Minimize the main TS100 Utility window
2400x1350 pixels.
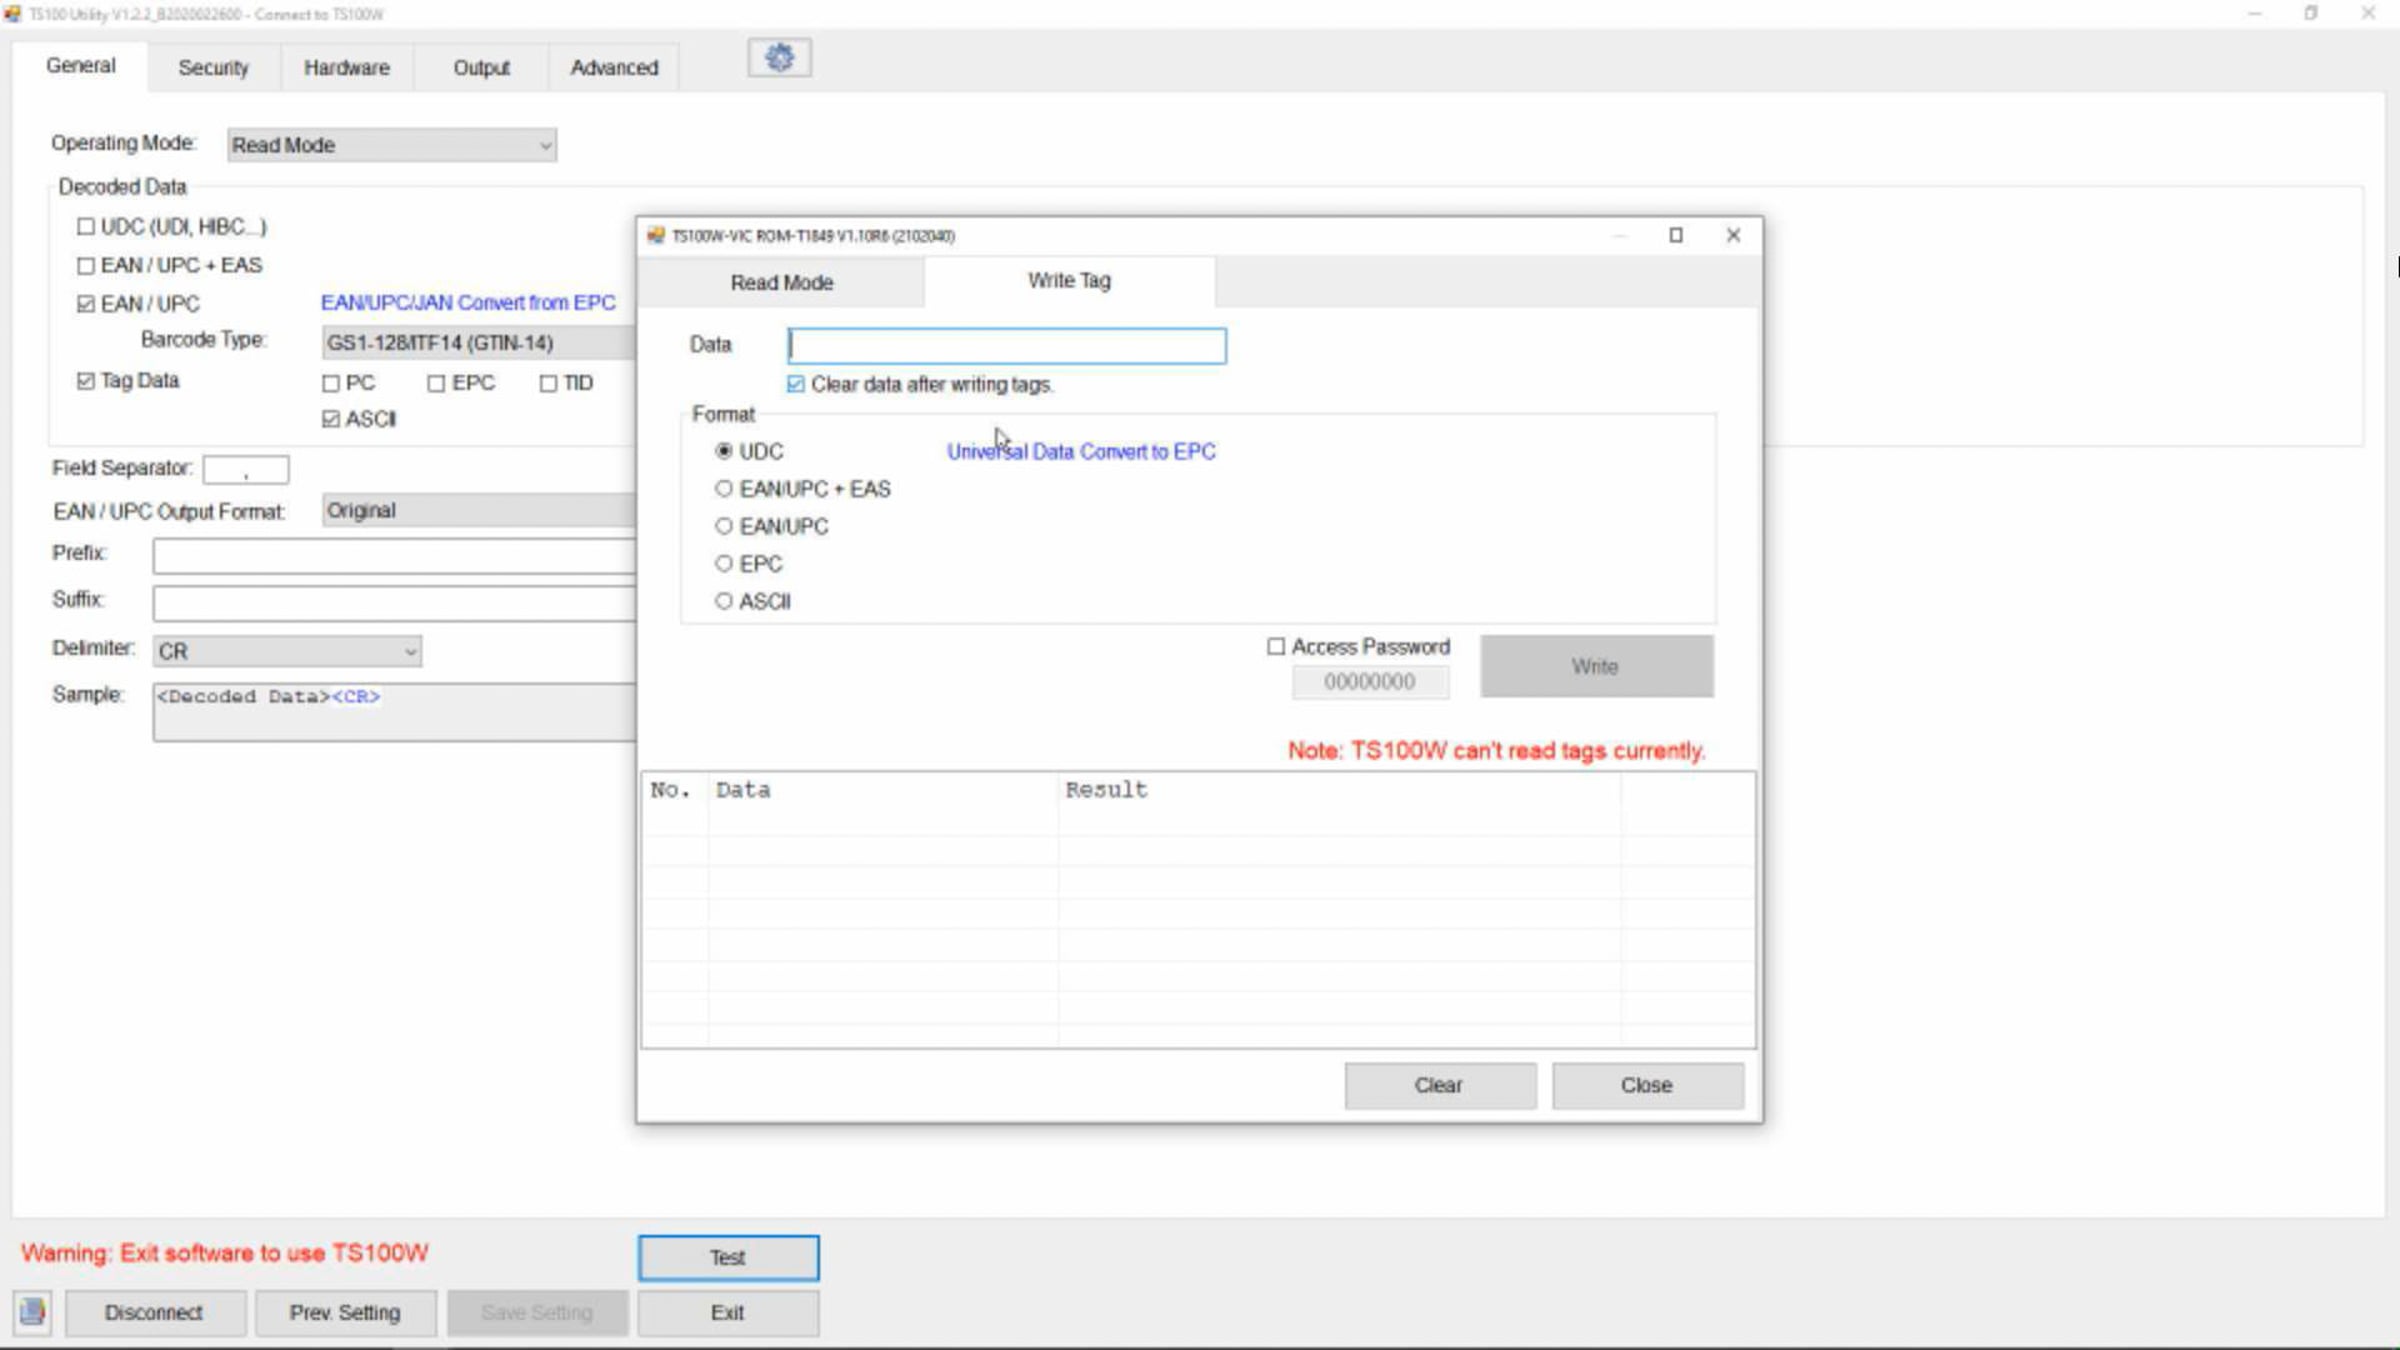[2254, 14]
